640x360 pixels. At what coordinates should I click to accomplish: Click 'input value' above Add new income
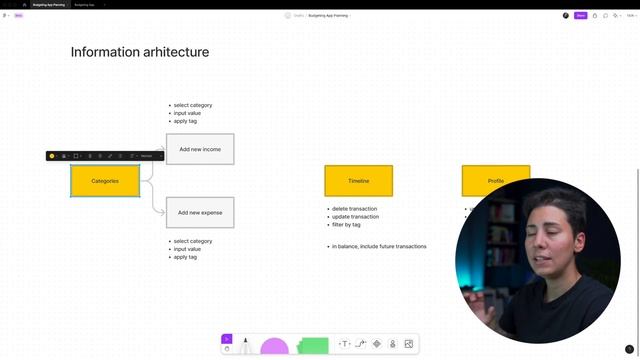[x=187, y=113]
